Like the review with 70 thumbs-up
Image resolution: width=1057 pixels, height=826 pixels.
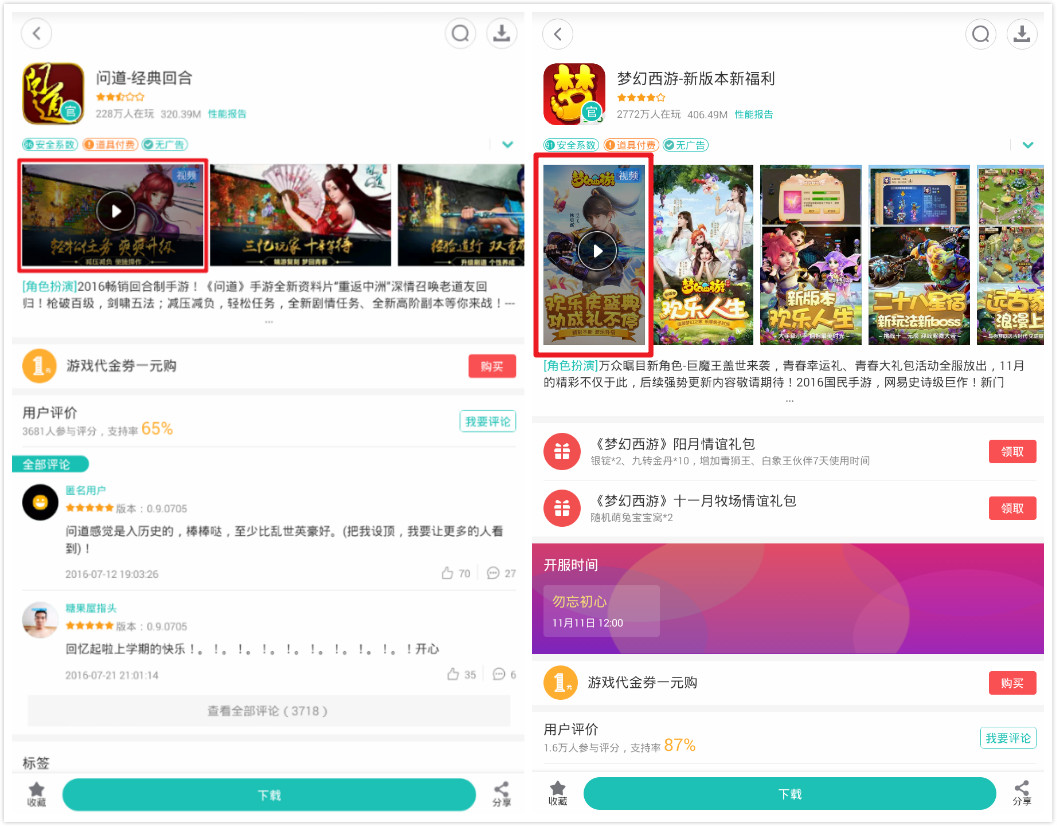click(448, 573)
